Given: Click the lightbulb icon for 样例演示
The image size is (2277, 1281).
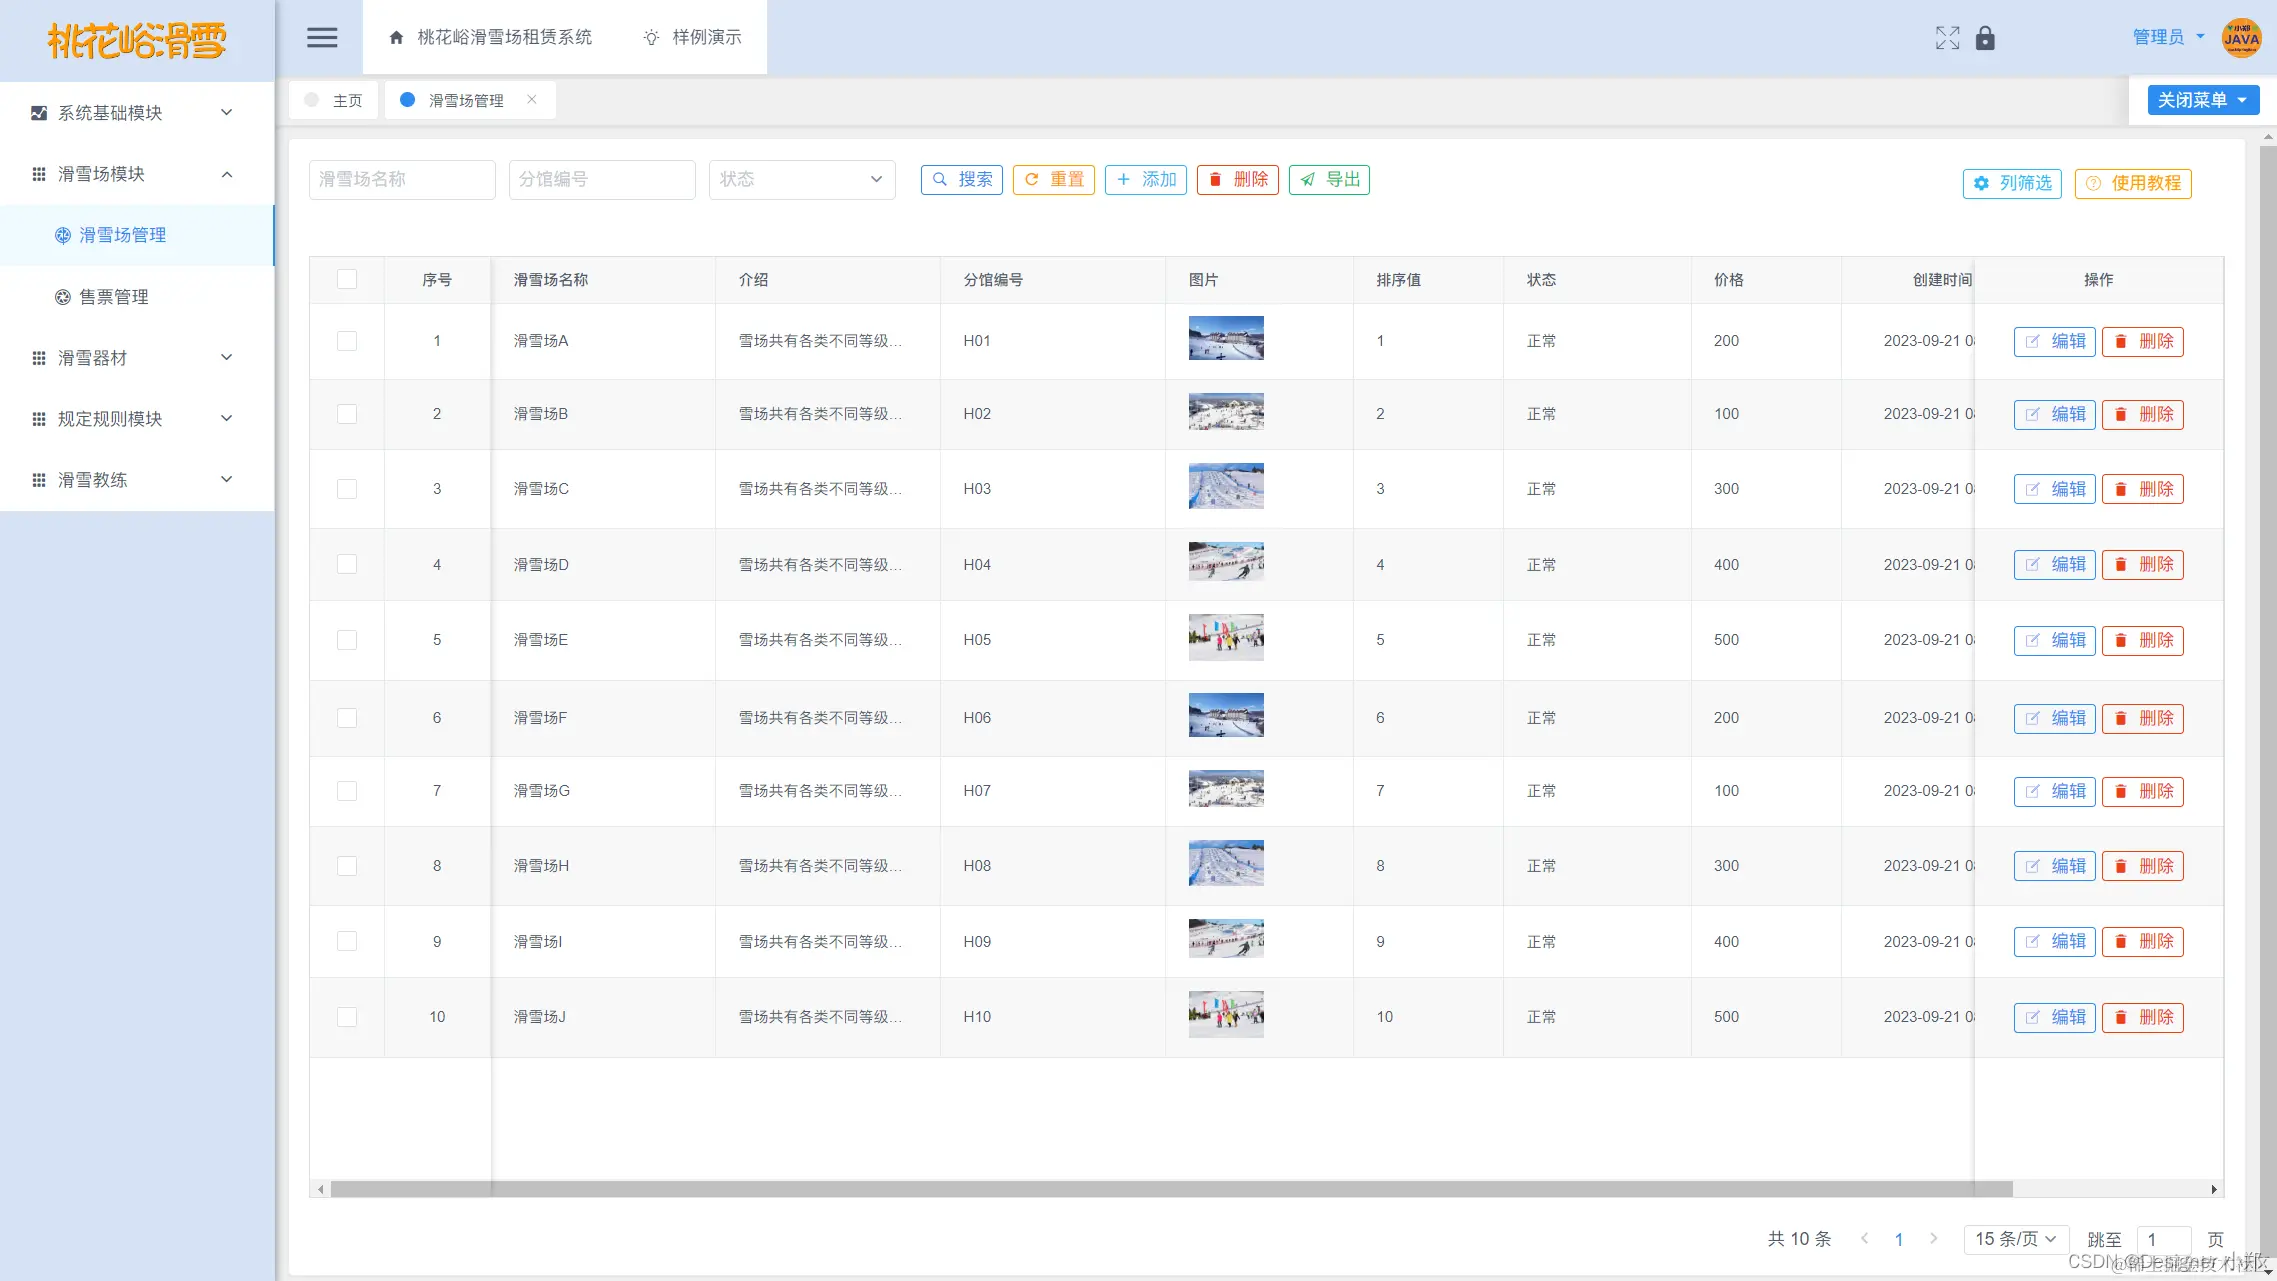Looking at the screenshot, I should [x=651, y=38].
